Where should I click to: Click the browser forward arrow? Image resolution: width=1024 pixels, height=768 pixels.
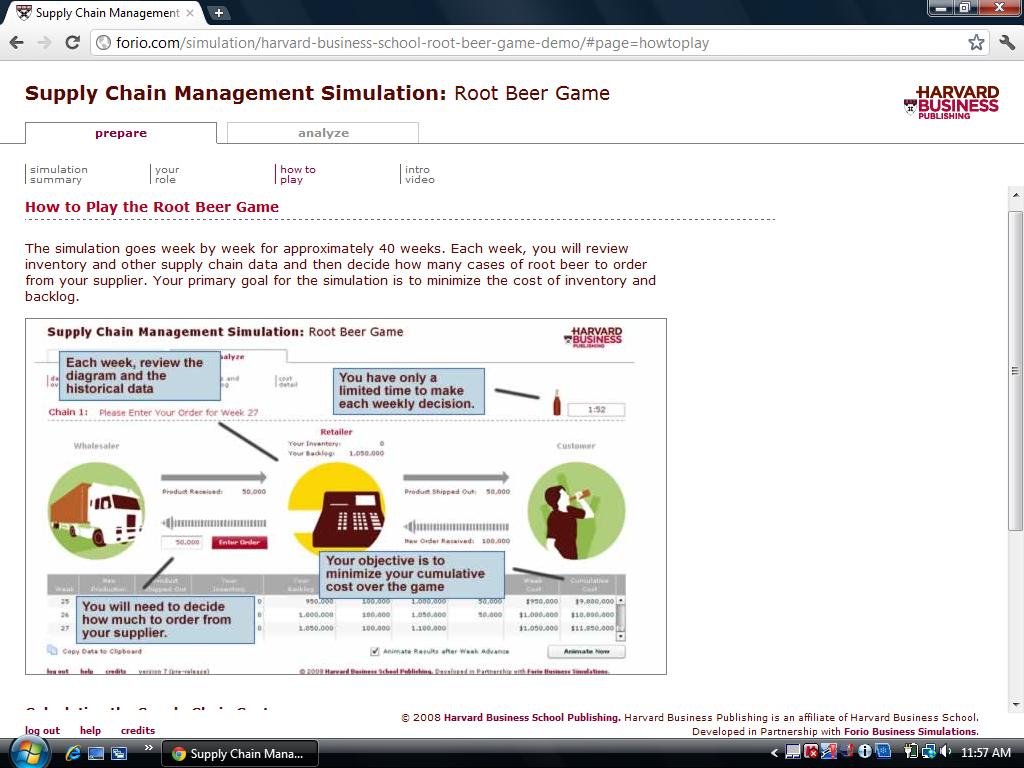(x=44, y=43)
